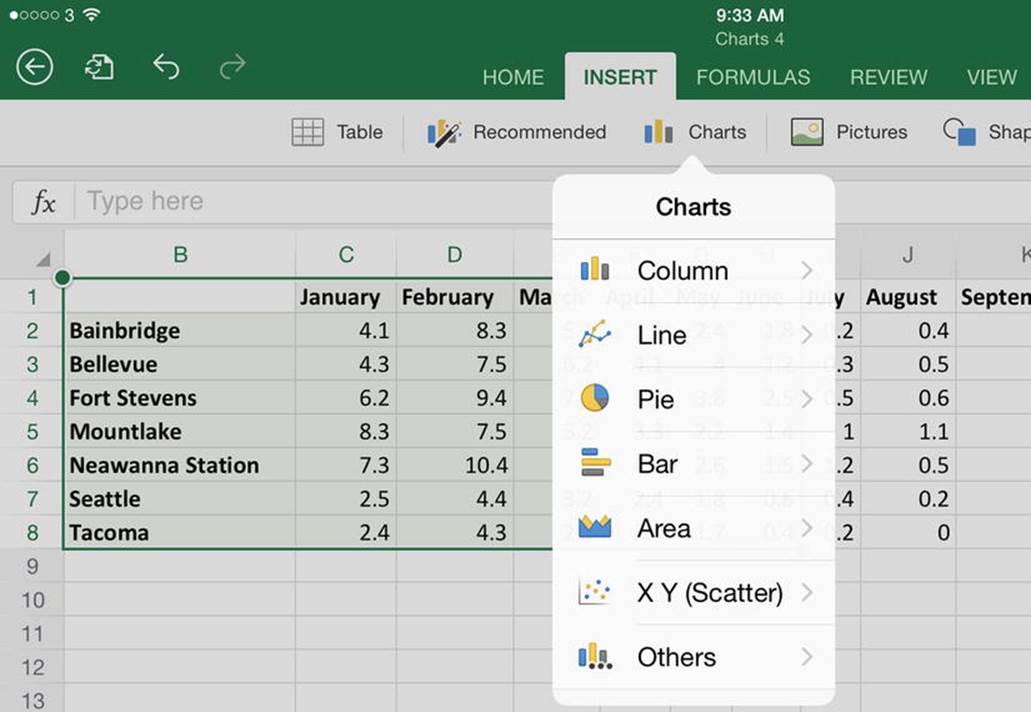
Task: Select column J header
Action: click(x=907, y=254)
